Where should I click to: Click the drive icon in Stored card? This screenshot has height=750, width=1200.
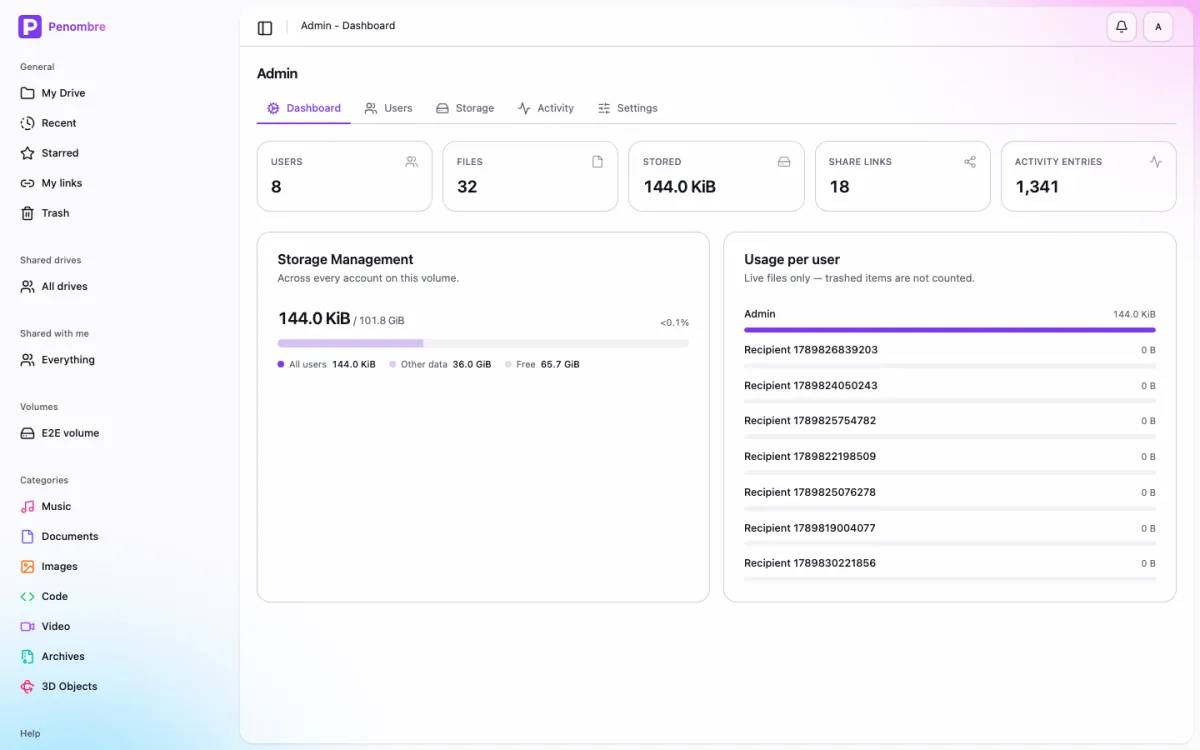(x=784, y=161)
